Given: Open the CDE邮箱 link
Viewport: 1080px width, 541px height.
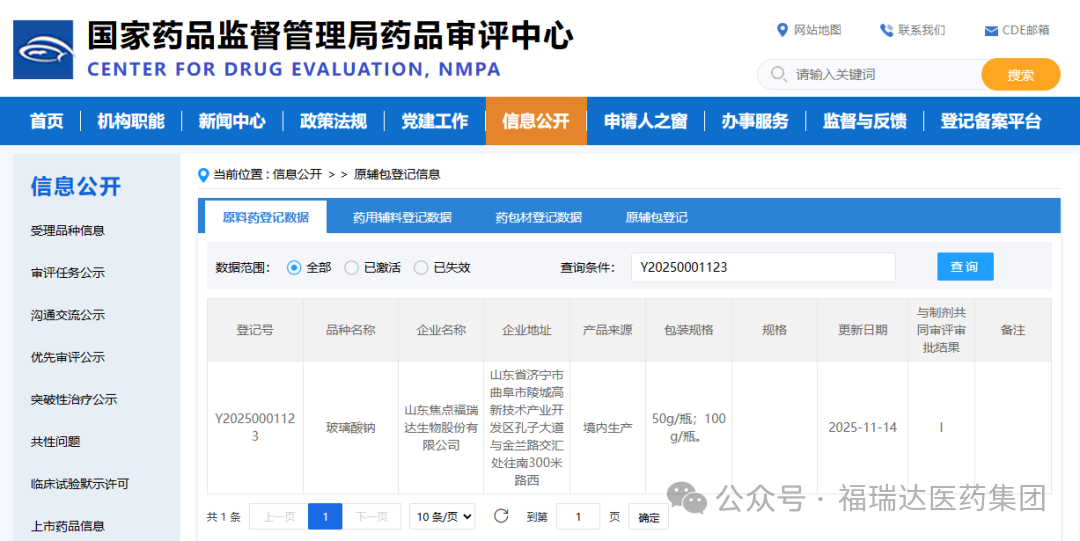Looking at the screenshot, I should 1026,30.
